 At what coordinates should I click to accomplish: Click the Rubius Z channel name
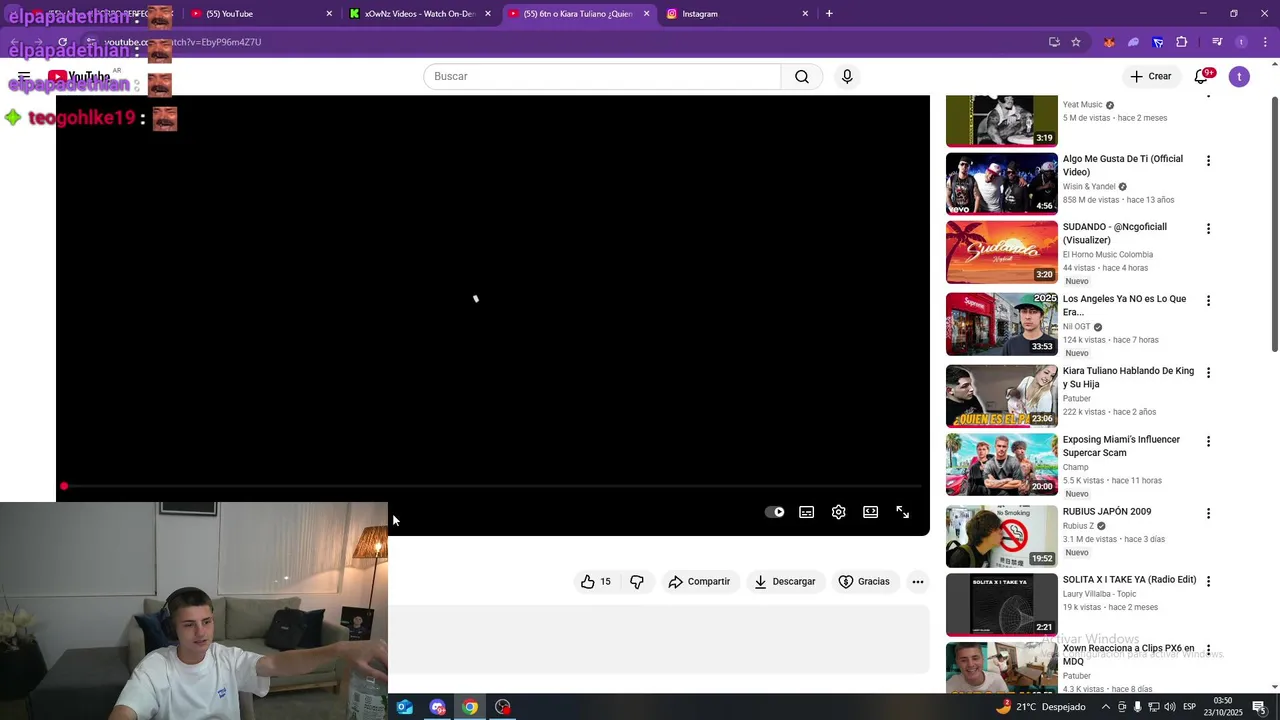tap(1078, 526)
